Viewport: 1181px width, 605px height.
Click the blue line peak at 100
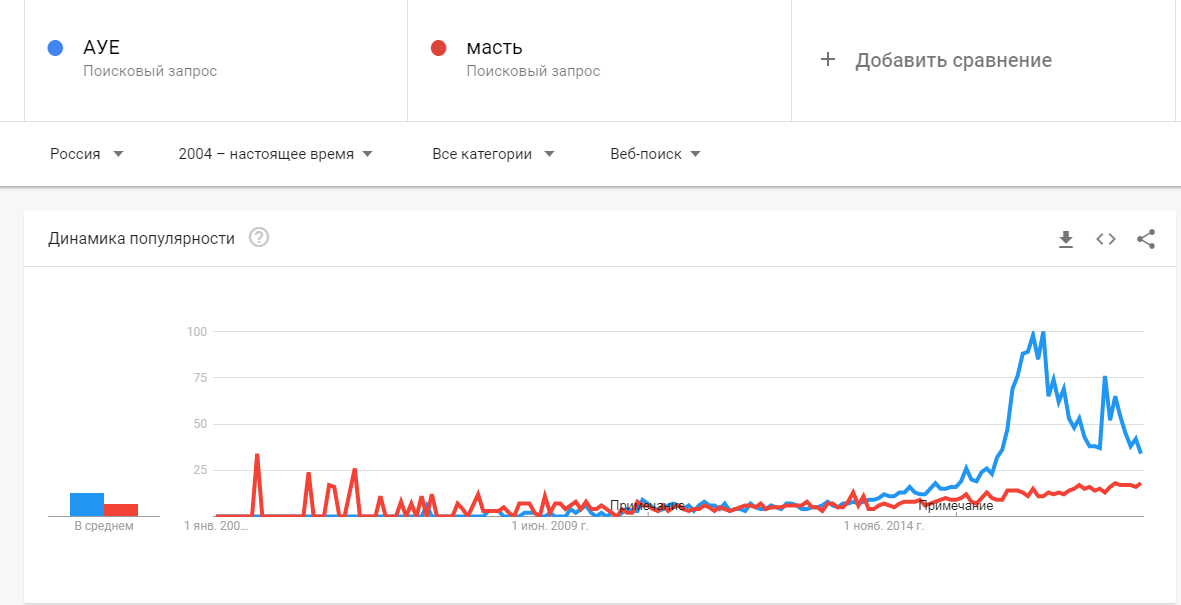point(1033,332)
